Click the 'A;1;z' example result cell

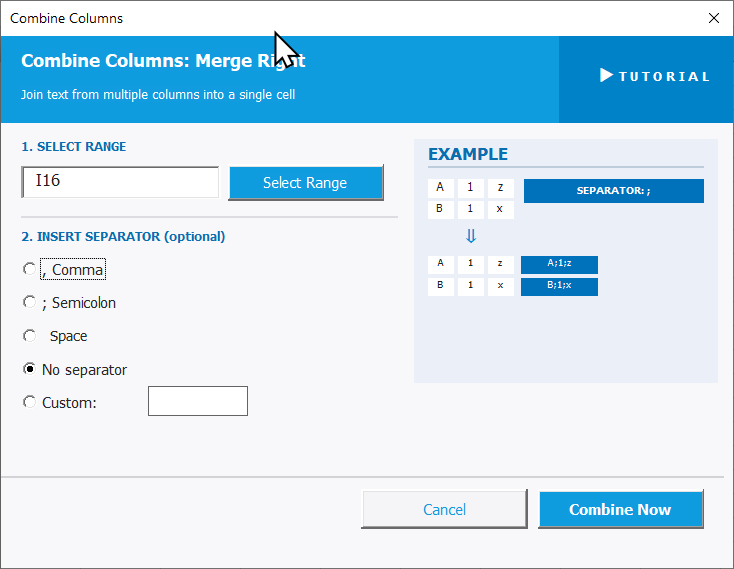tap(559, 264)
